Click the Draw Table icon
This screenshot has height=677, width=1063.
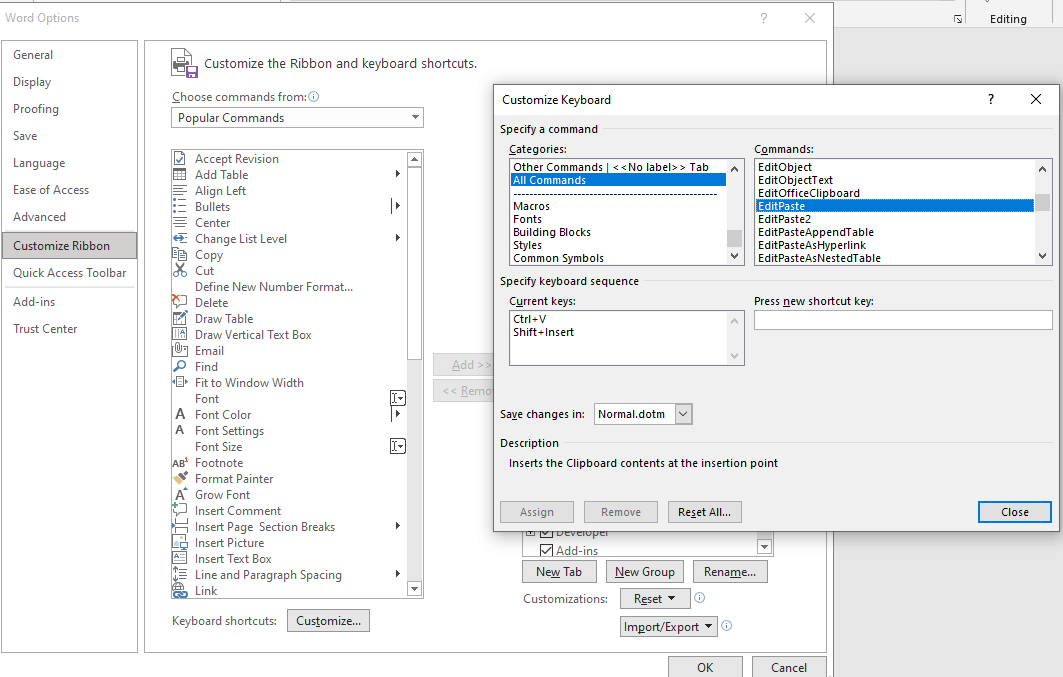(x=180, y=319)
